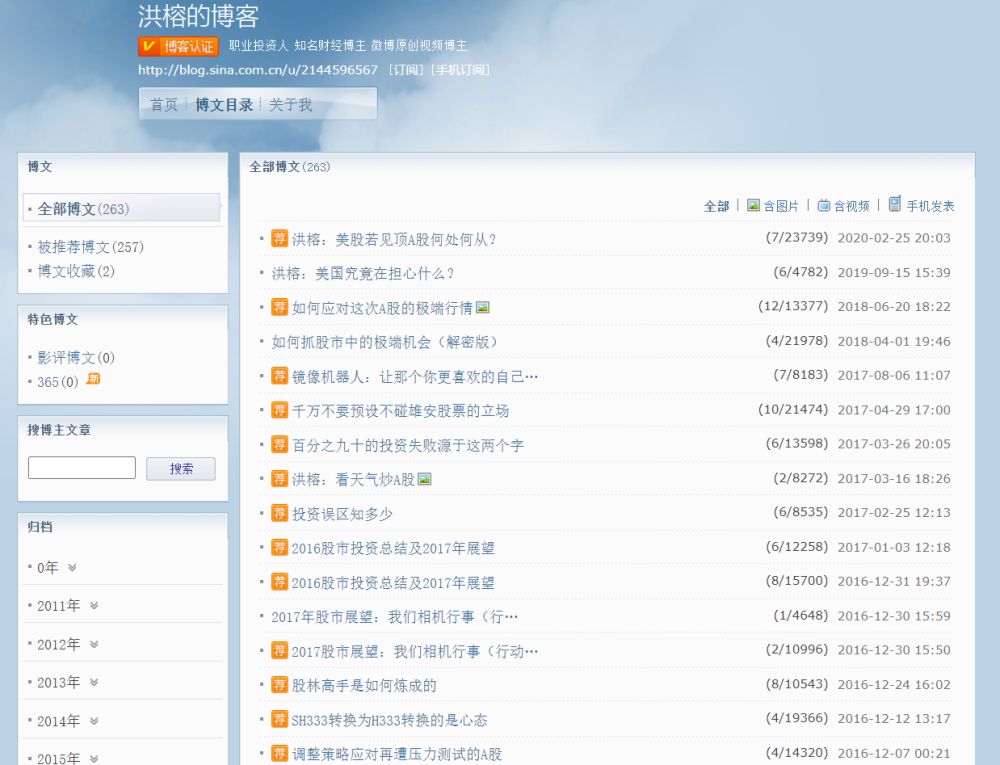Click 荐 badge on 镜像机器人 post
Viewport: 1000px width, 765px height.
(279, 376)
